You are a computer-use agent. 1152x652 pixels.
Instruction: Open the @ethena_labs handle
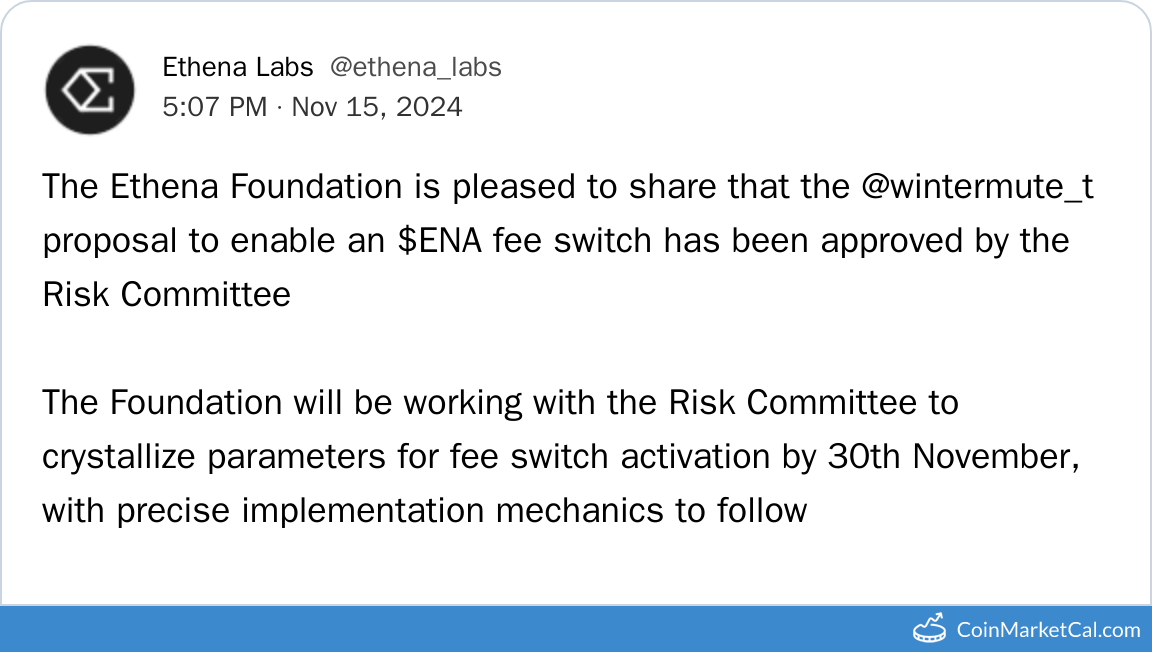[x=415, y=67]
